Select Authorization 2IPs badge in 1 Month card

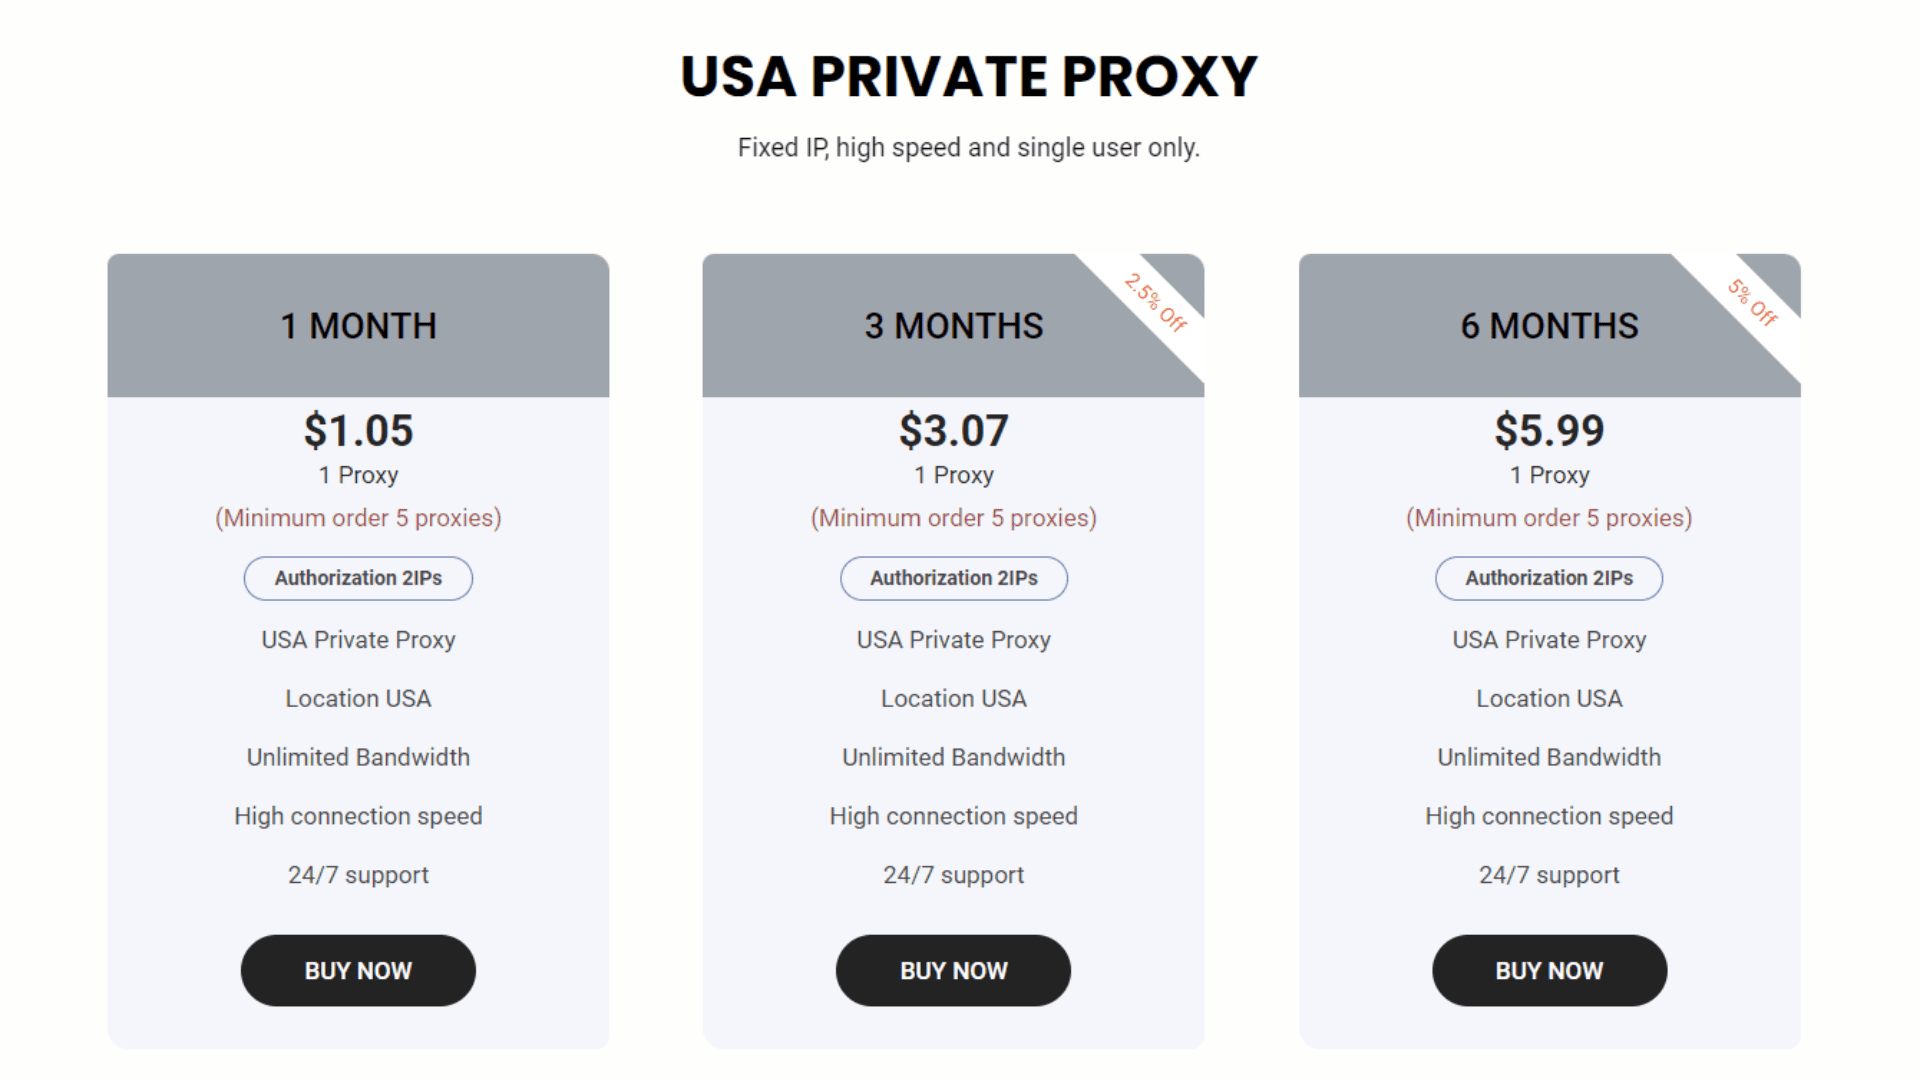358,578
